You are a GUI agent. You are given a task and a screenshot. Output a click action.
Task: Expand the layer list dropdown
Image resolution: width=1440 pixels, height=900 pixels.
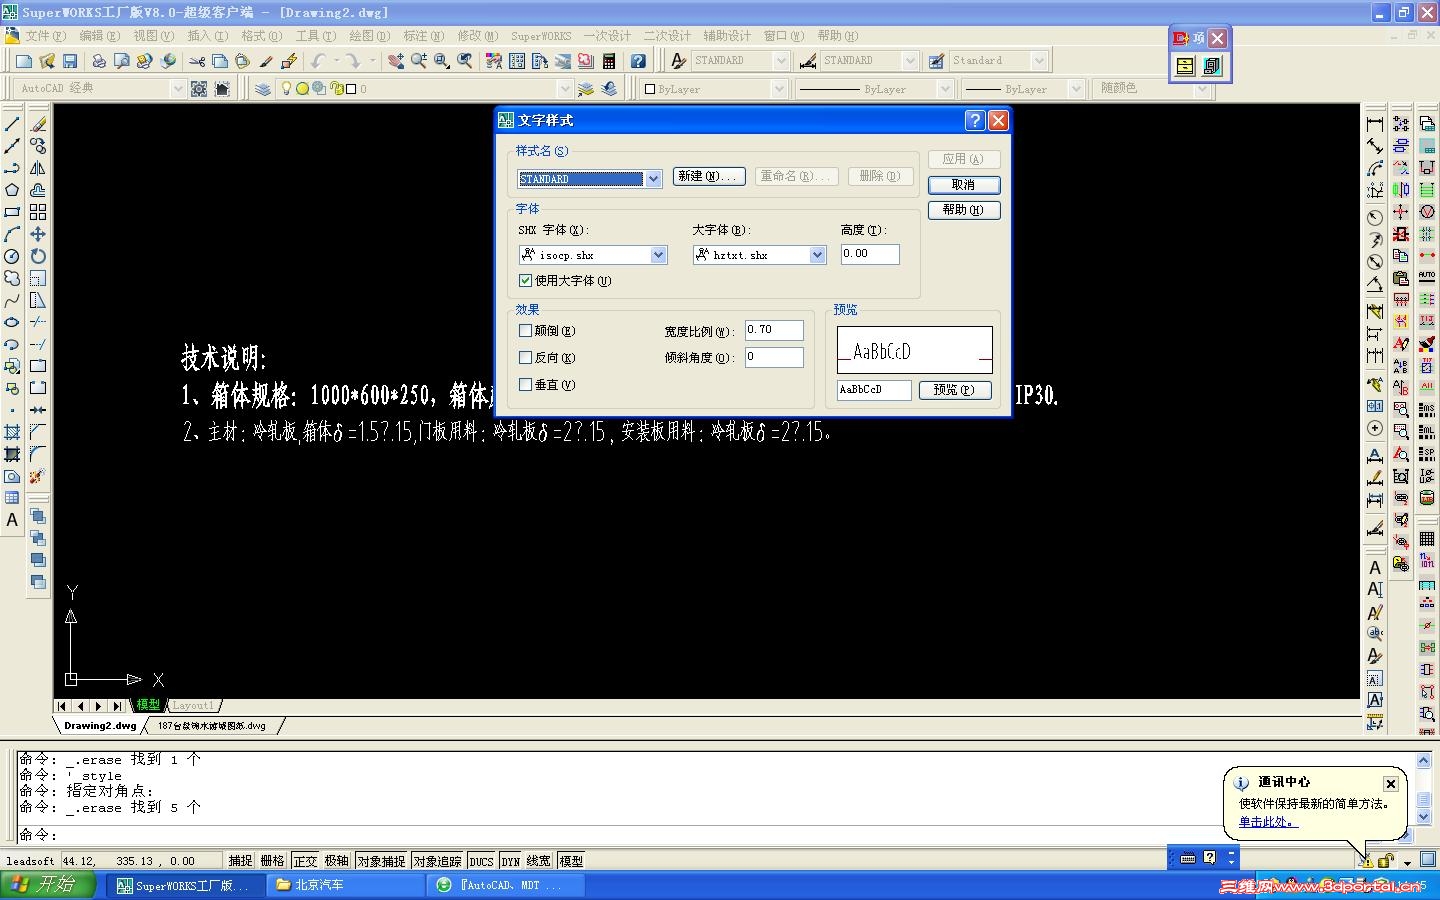[565, 89]
